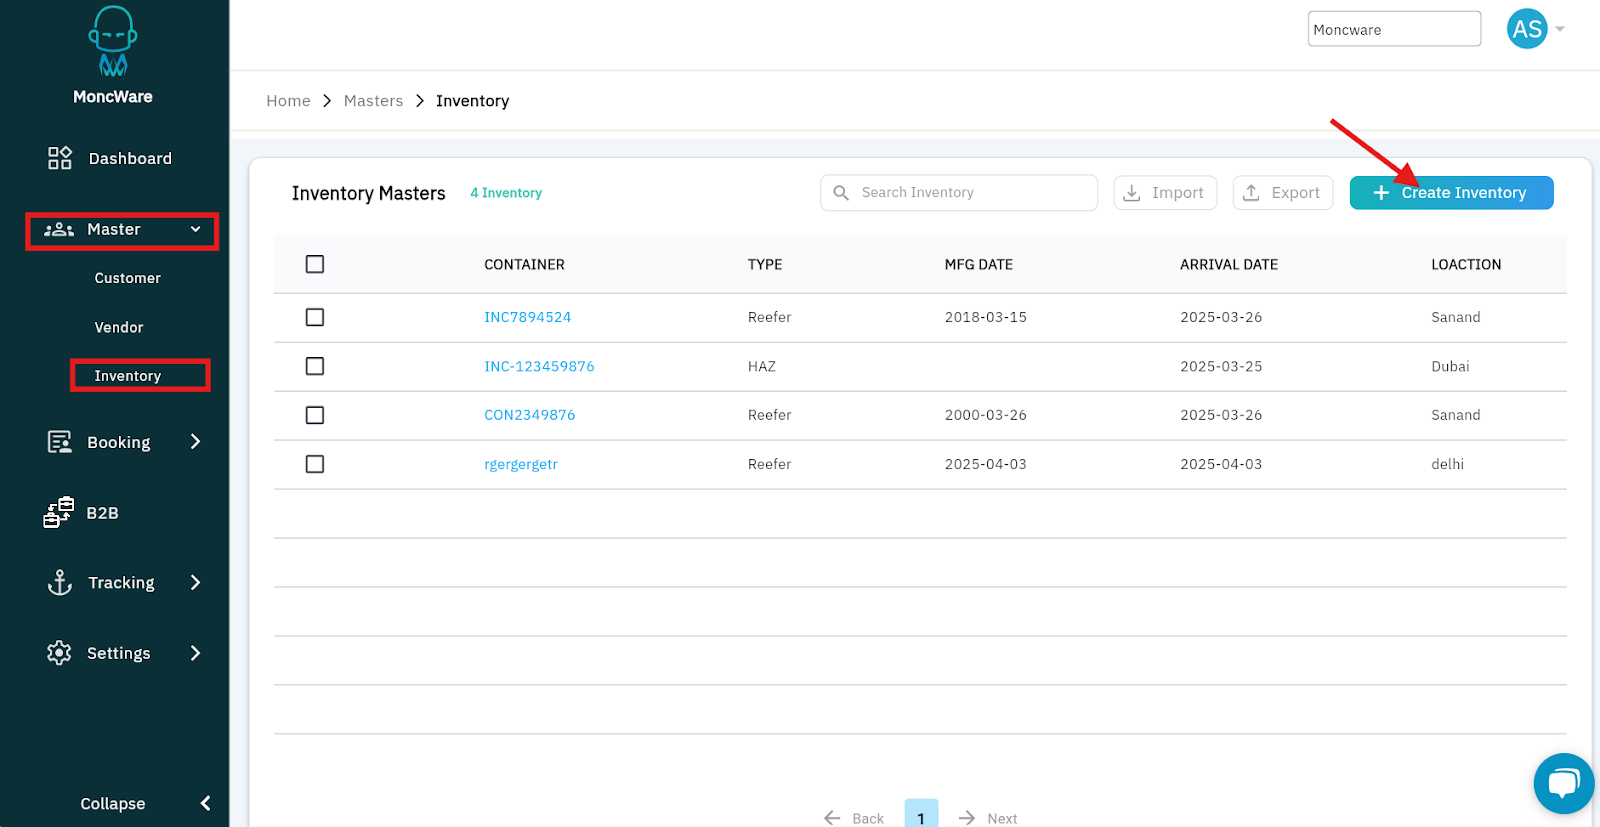Open the chat support bubble
Screen dimensions: 1600x827
click(1564, 784)
